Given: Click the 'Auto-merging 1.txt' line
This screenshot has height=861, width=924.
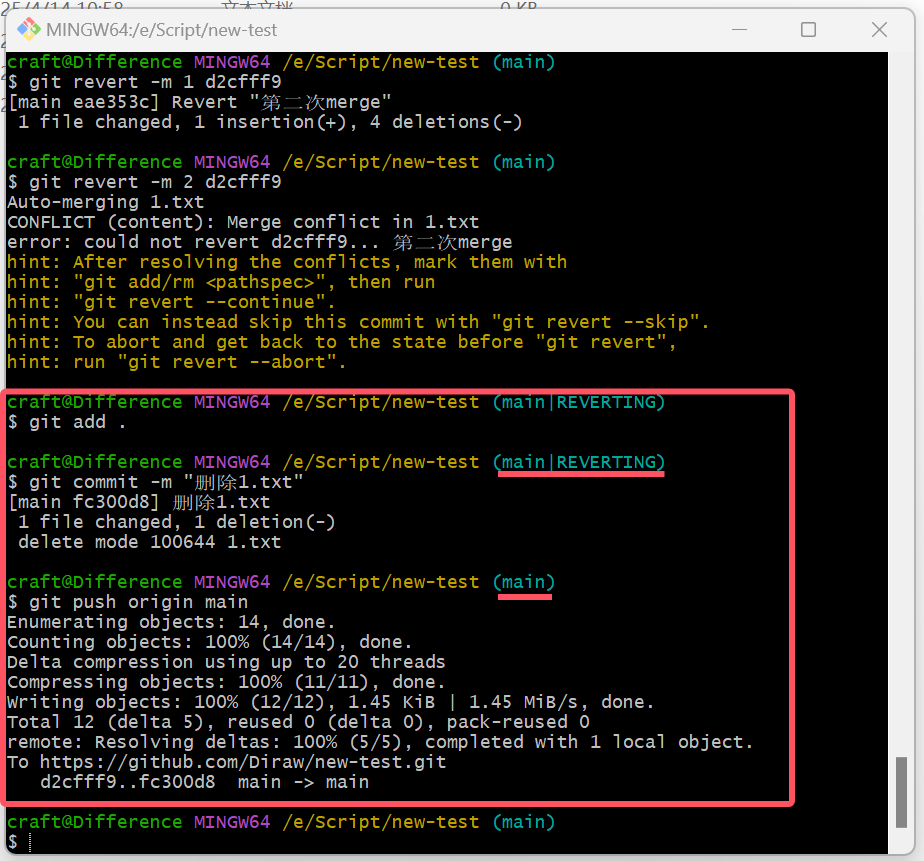Looking at the screenshot, I should [105, 202].
